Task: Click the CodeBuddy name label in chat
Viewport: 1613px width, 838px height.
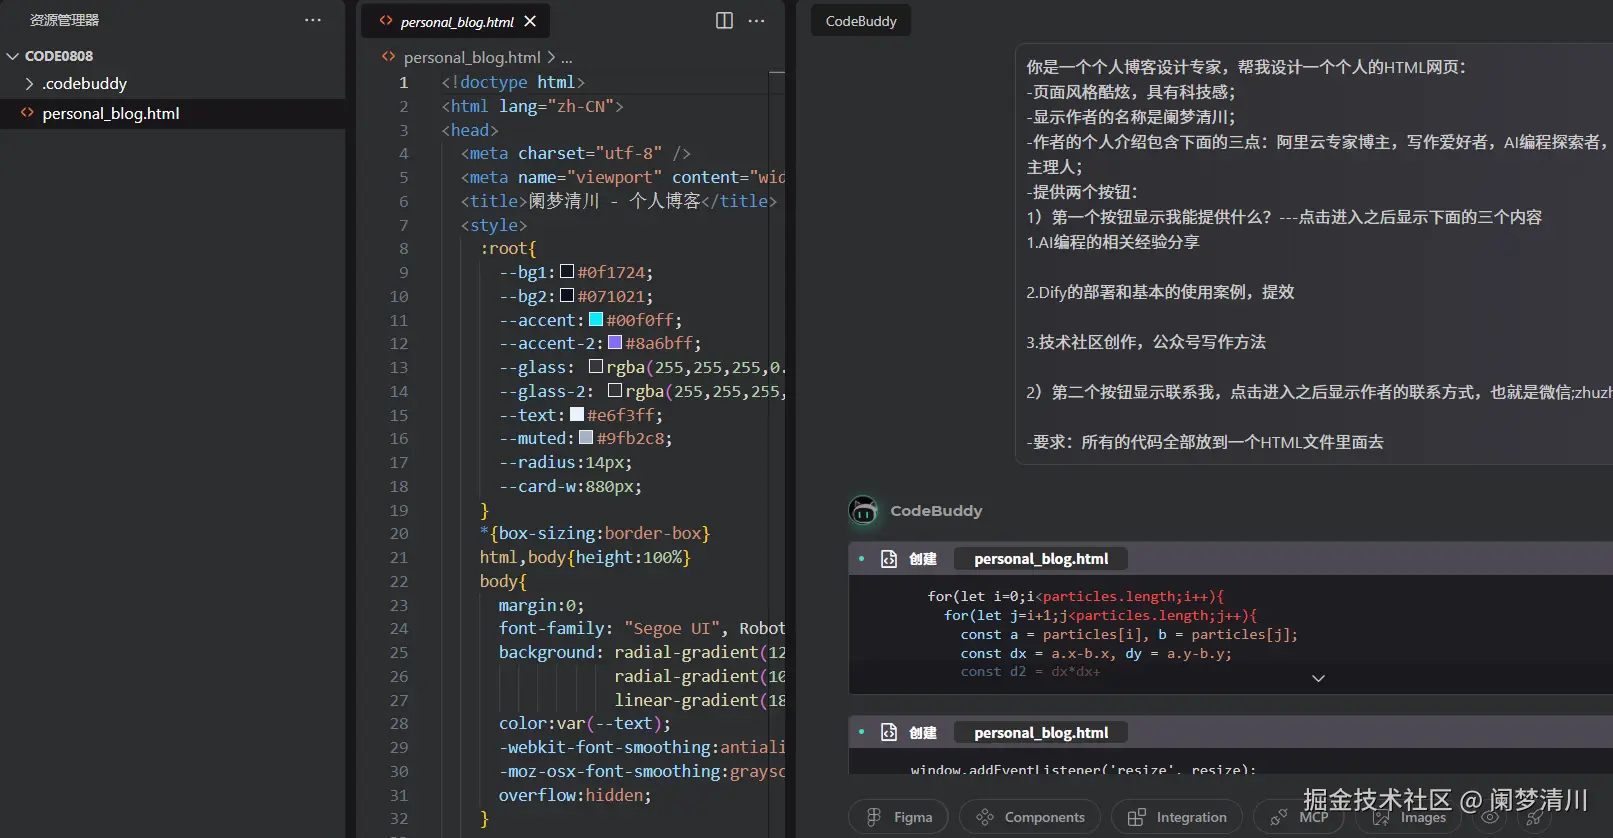Action: click(936, 511)
